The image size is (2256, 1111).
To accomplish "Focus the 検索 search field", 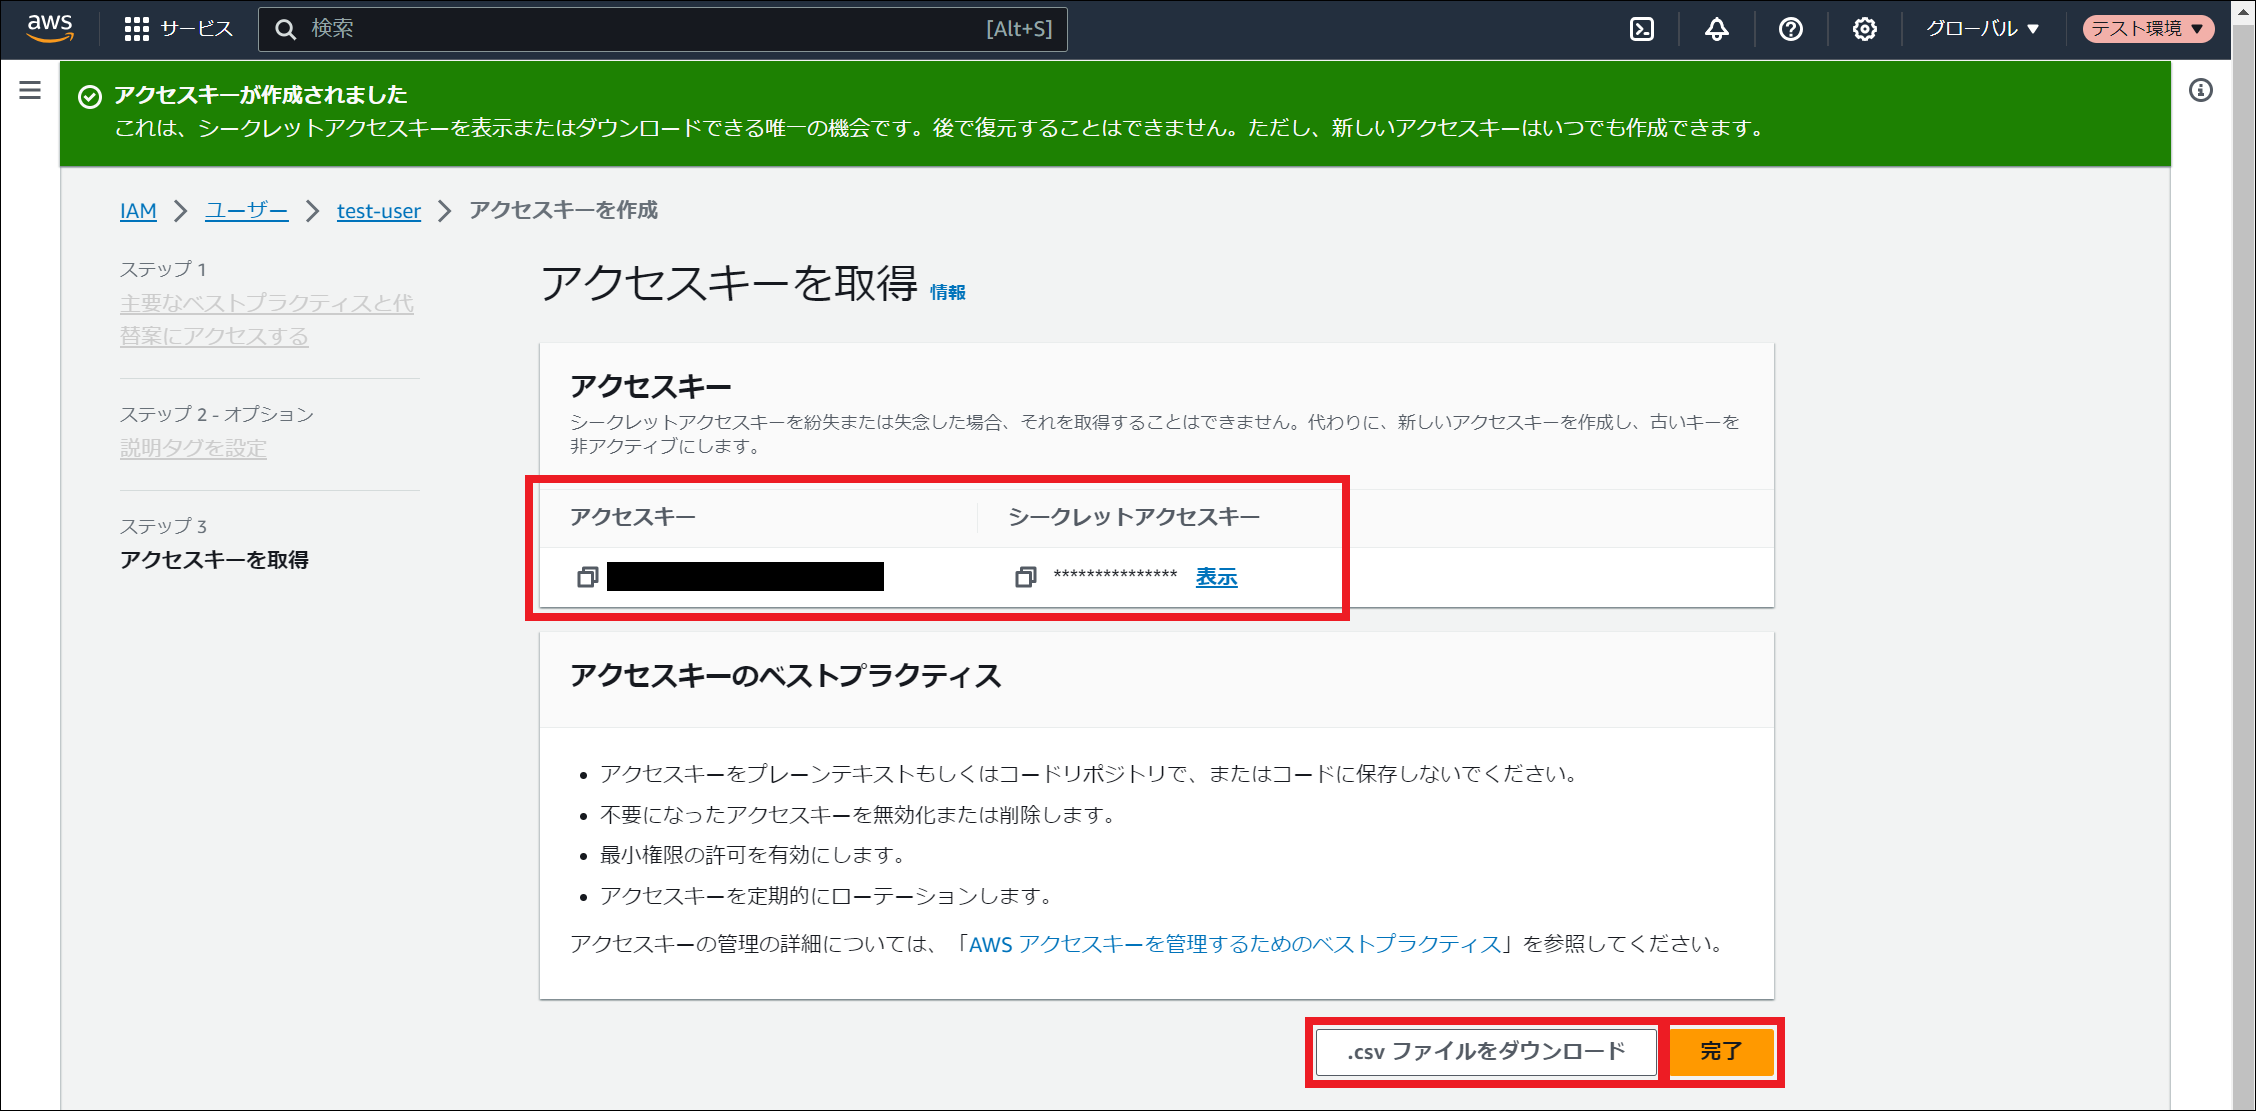I will point(640,29).
